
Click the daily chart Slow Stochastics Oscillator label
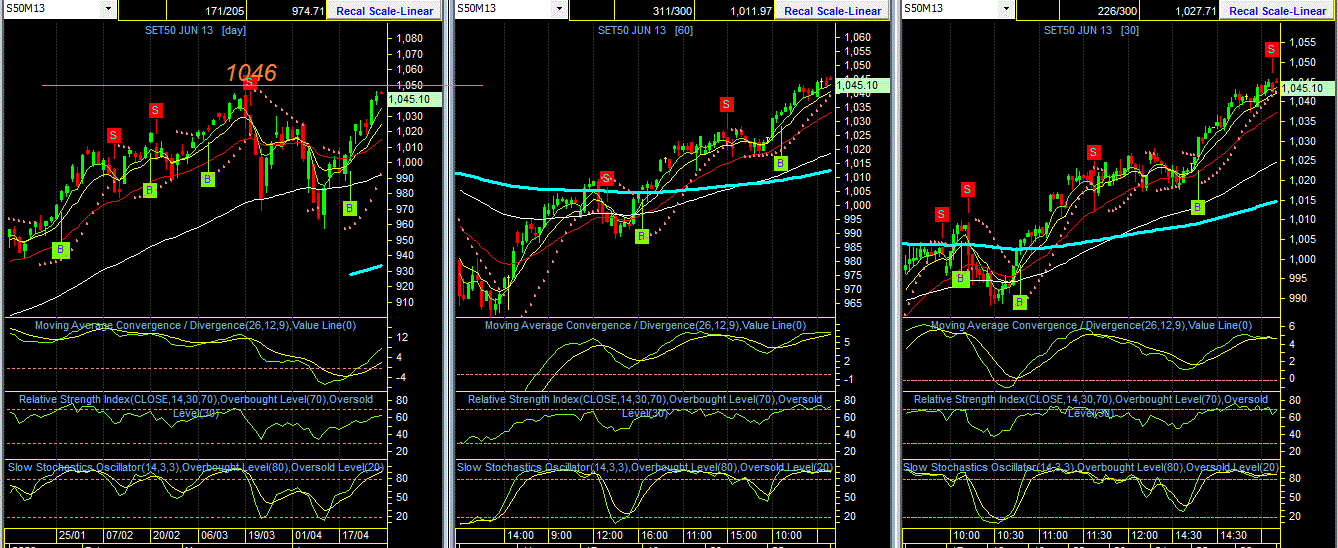[196, 467]
